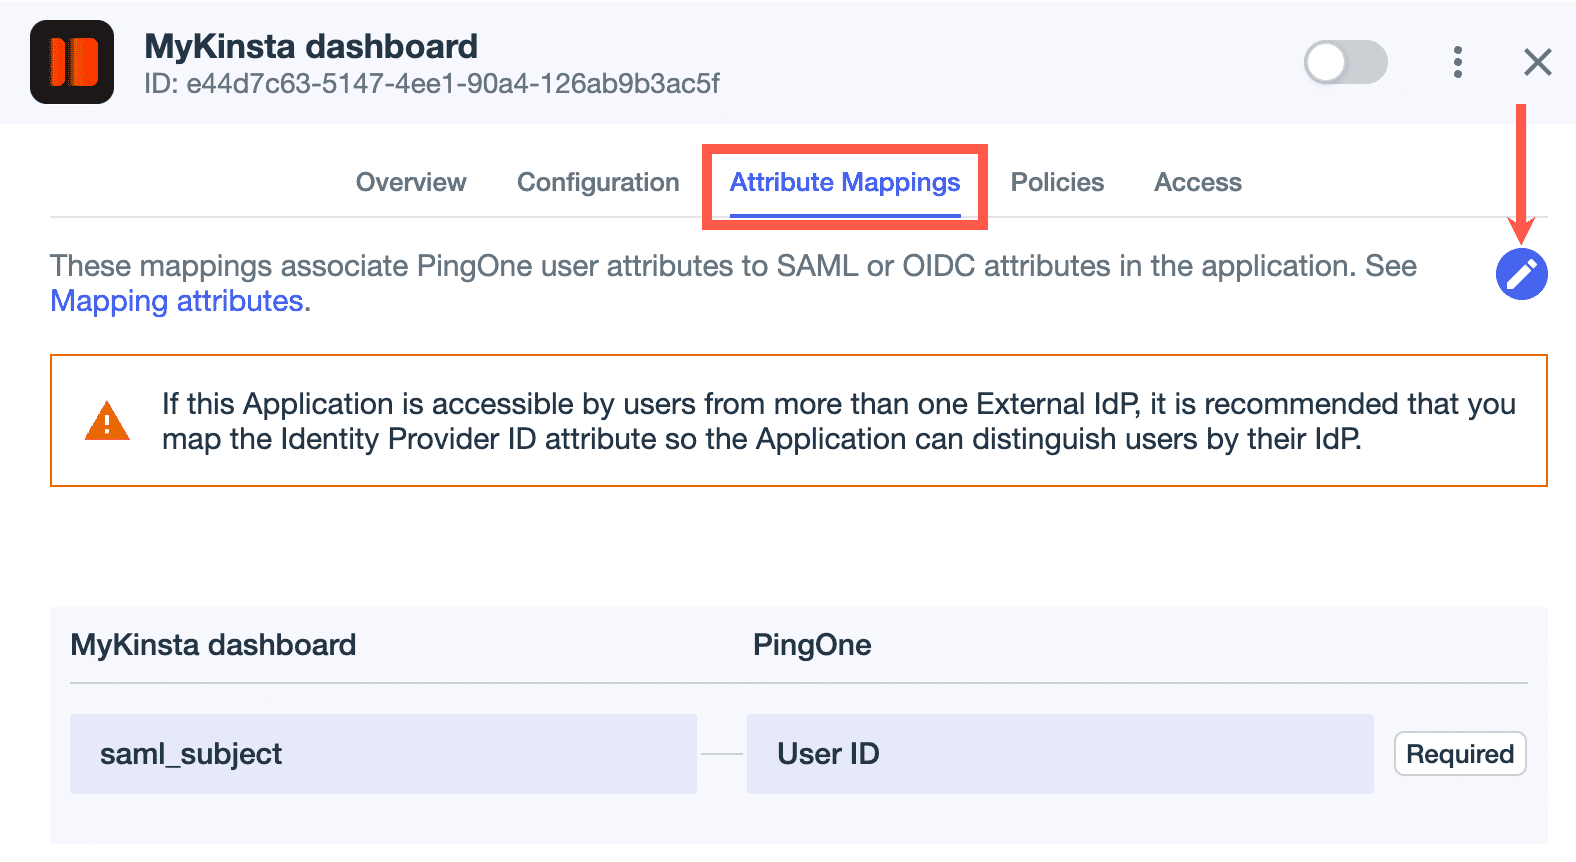Viewport: 1576px width, 862px height.
Task: Select the saml_subject attribute field
Action: (x=383, y=754)
